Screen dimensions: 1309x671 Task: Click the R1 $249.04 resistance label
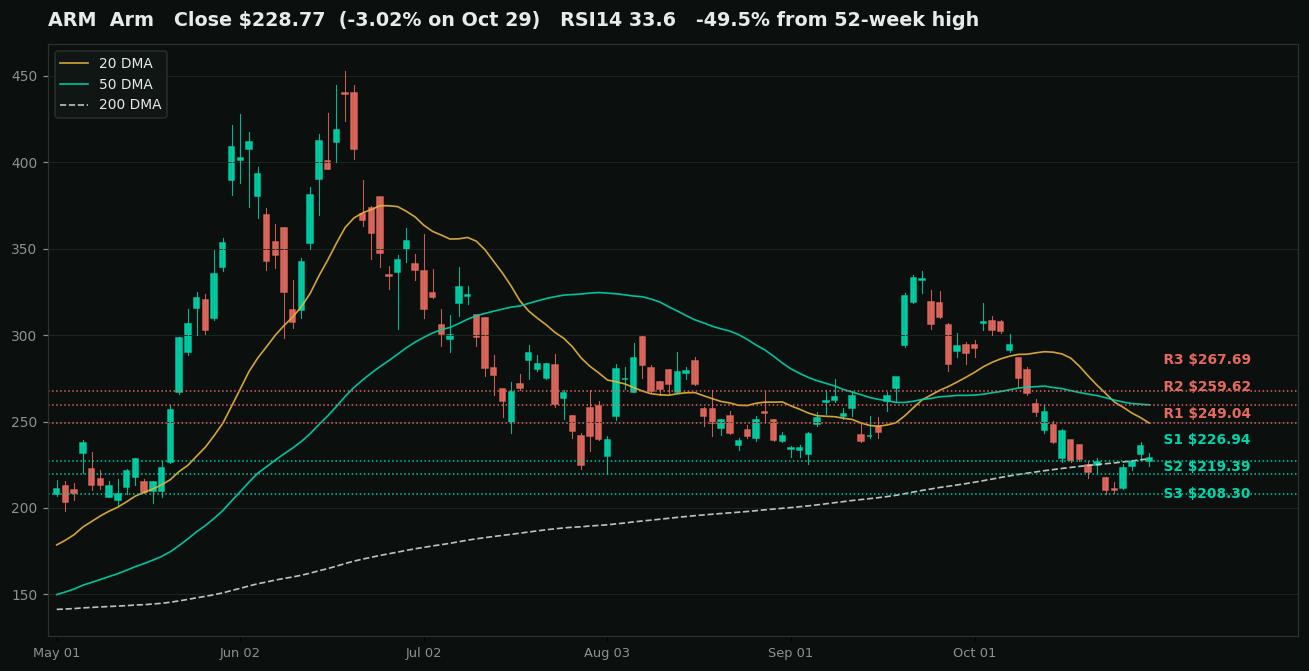[x=1207, y=413]
